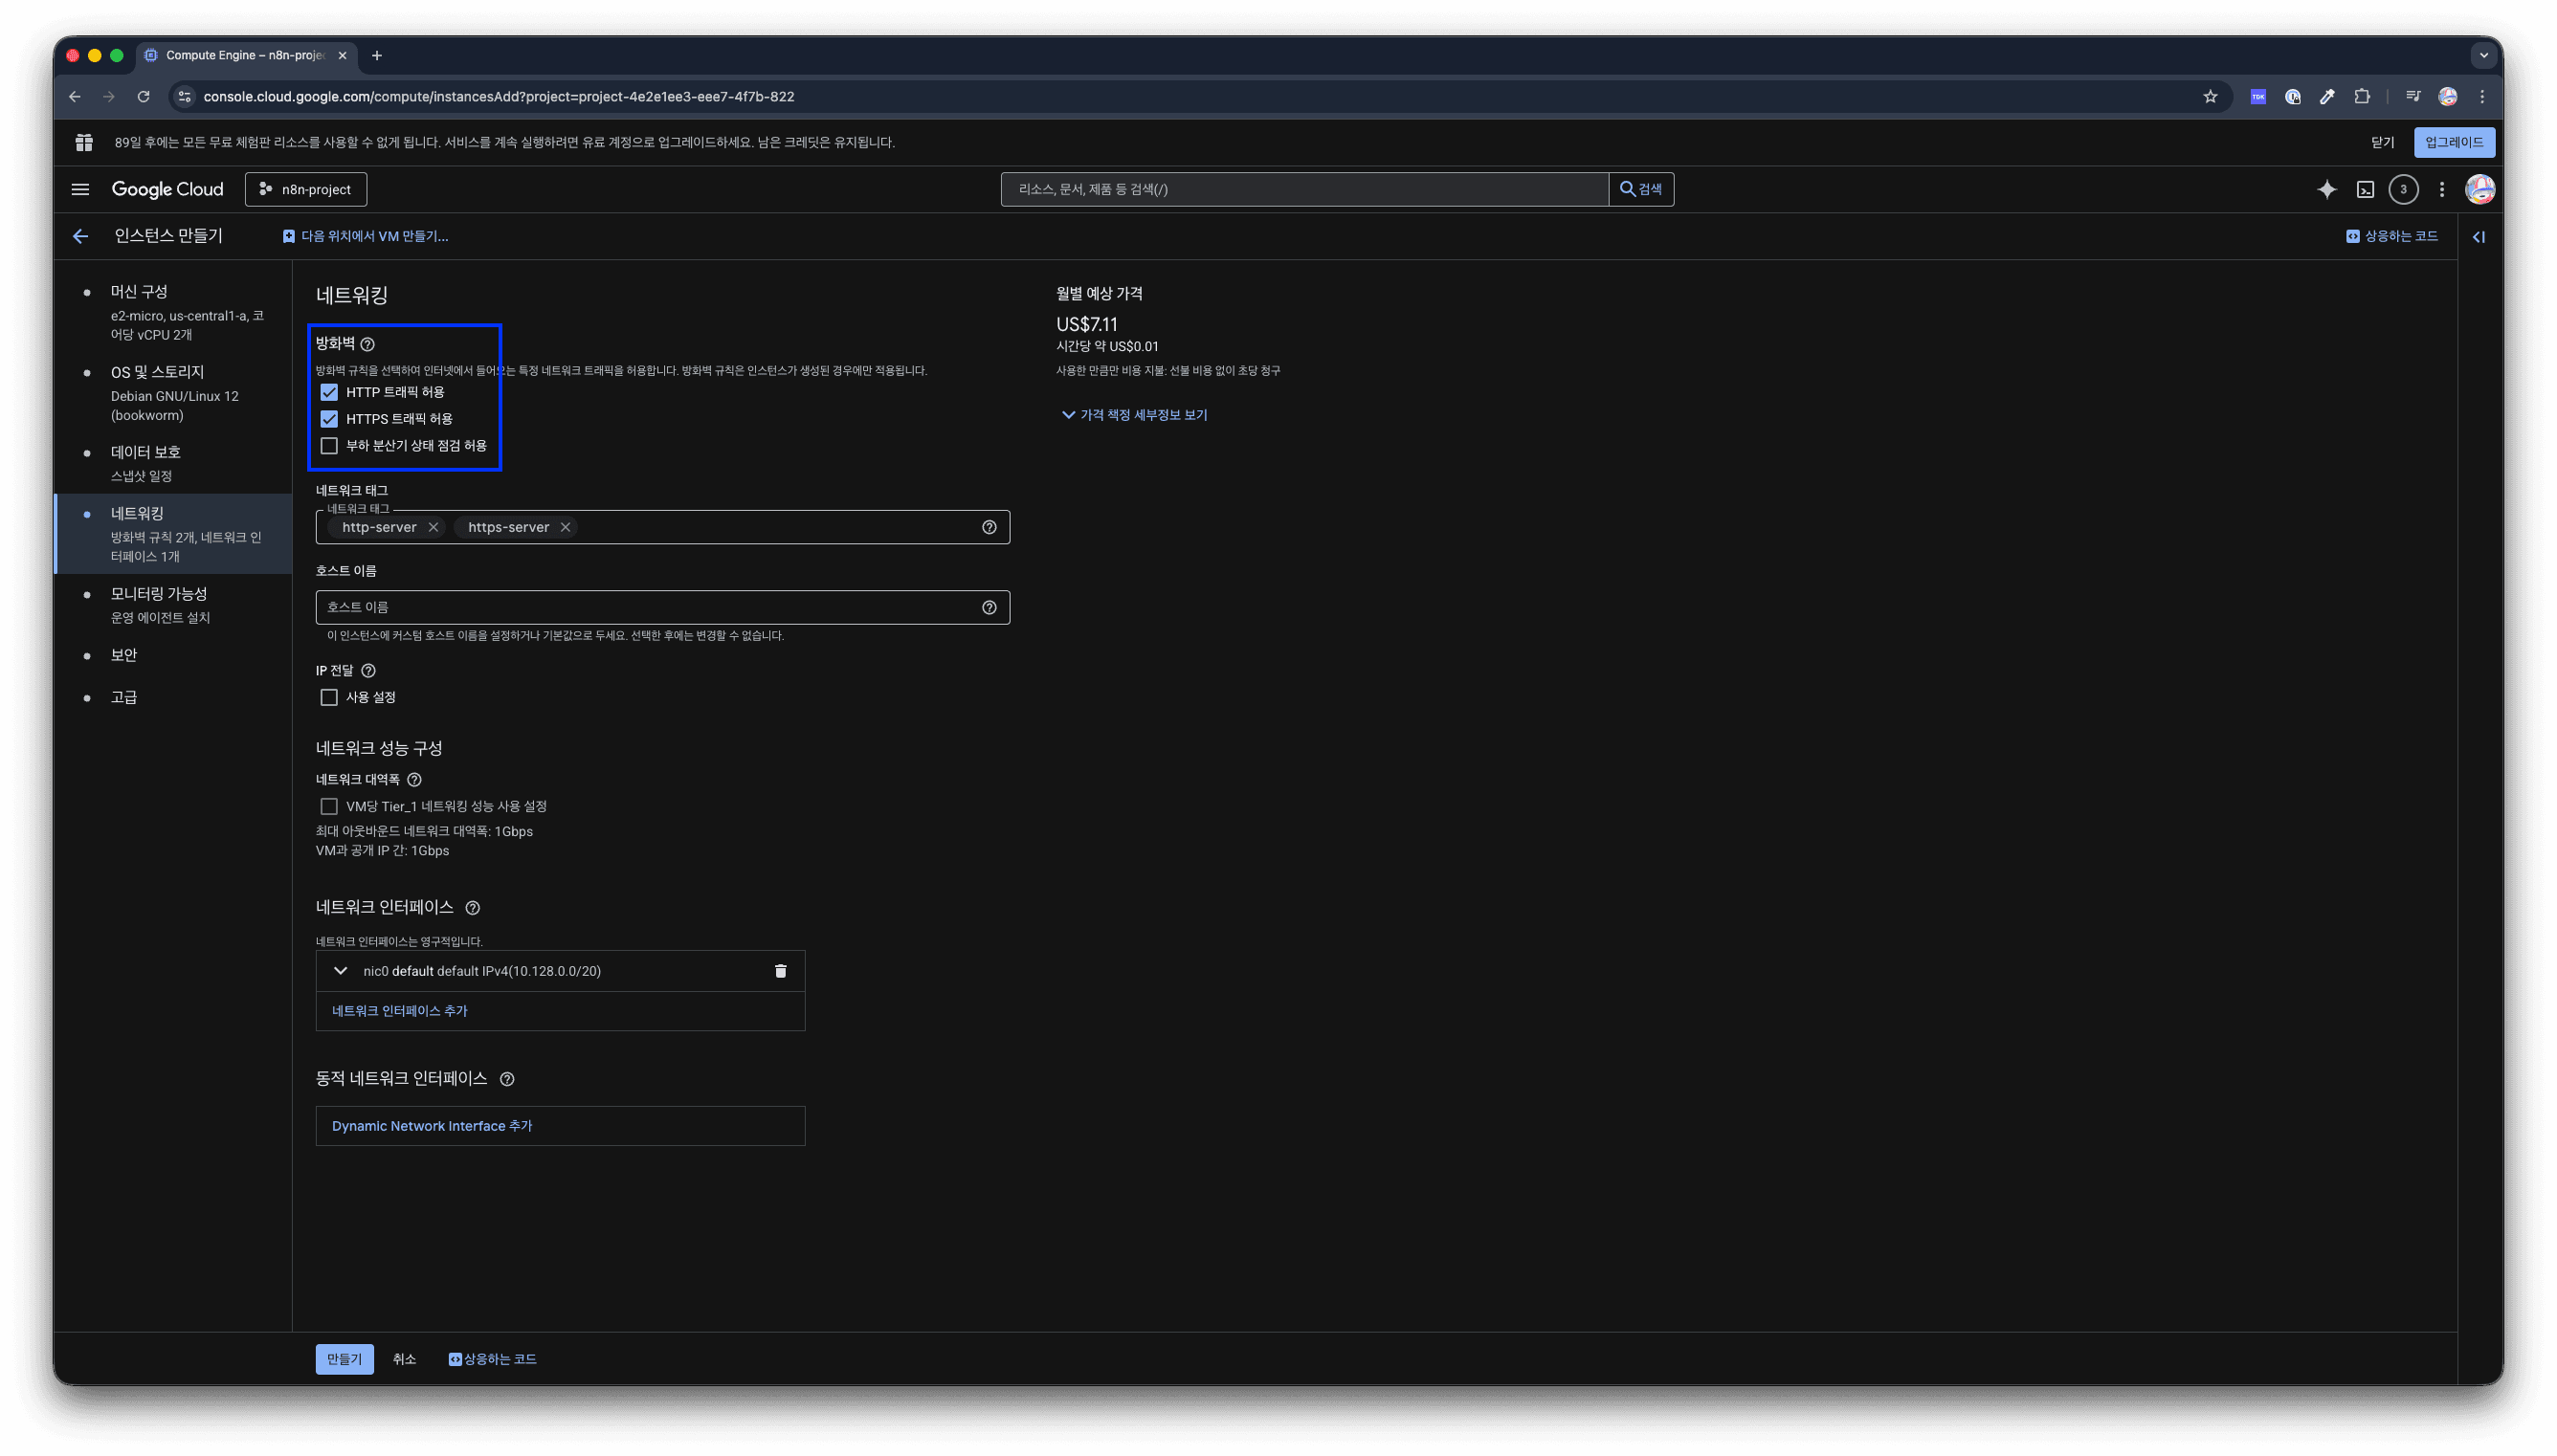Collapse the right side panel toggle icon

click(2479, 237)
